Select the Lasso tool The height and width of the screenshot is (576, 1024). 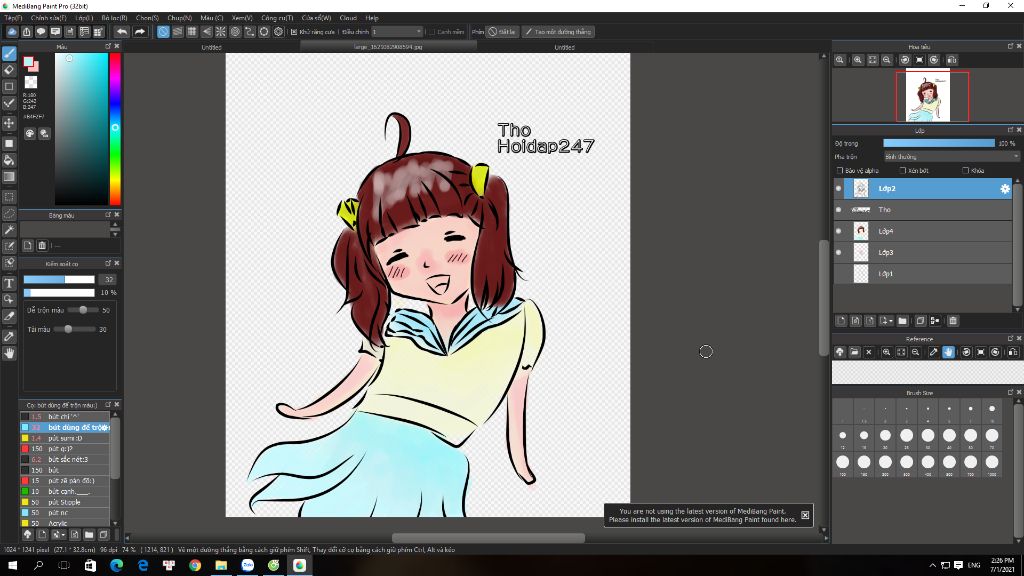9,214
